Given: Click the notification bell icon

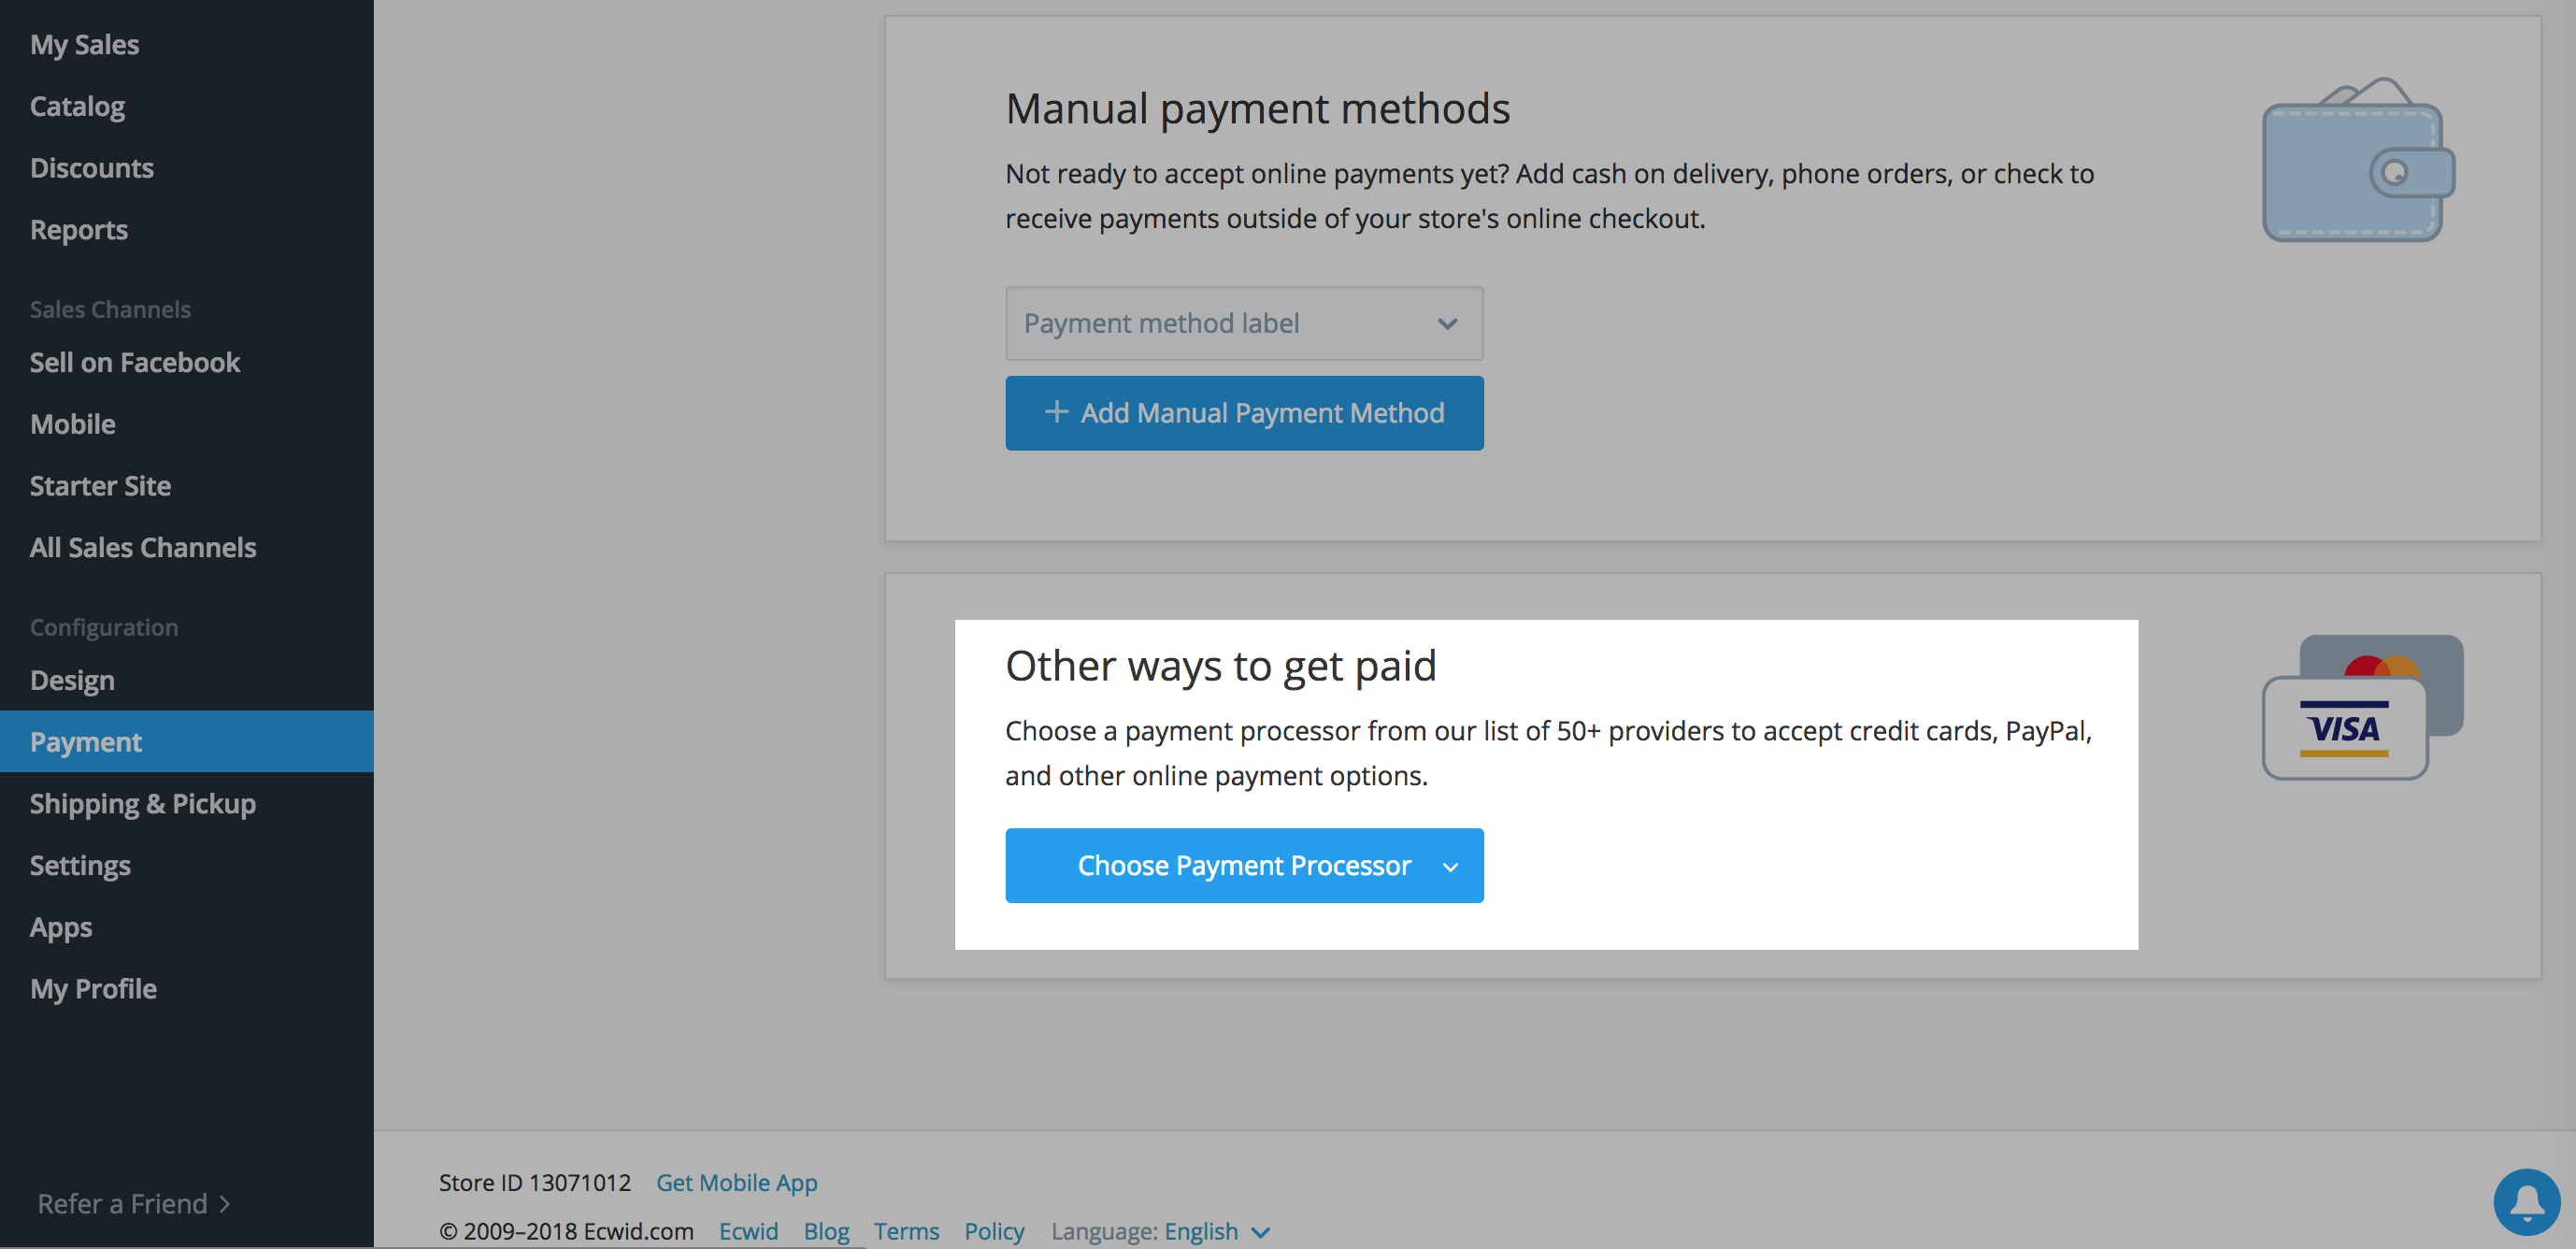Looking at the screenshot, I should pos(2526,1202).
